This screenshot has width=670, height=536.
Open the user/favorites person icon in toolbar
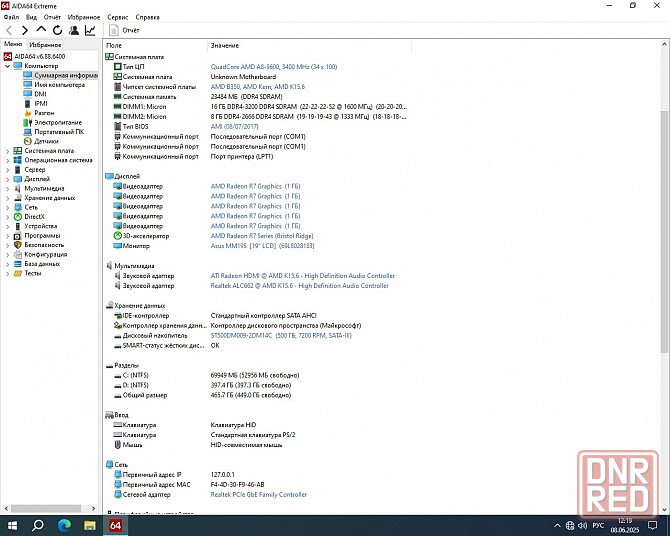74,30
